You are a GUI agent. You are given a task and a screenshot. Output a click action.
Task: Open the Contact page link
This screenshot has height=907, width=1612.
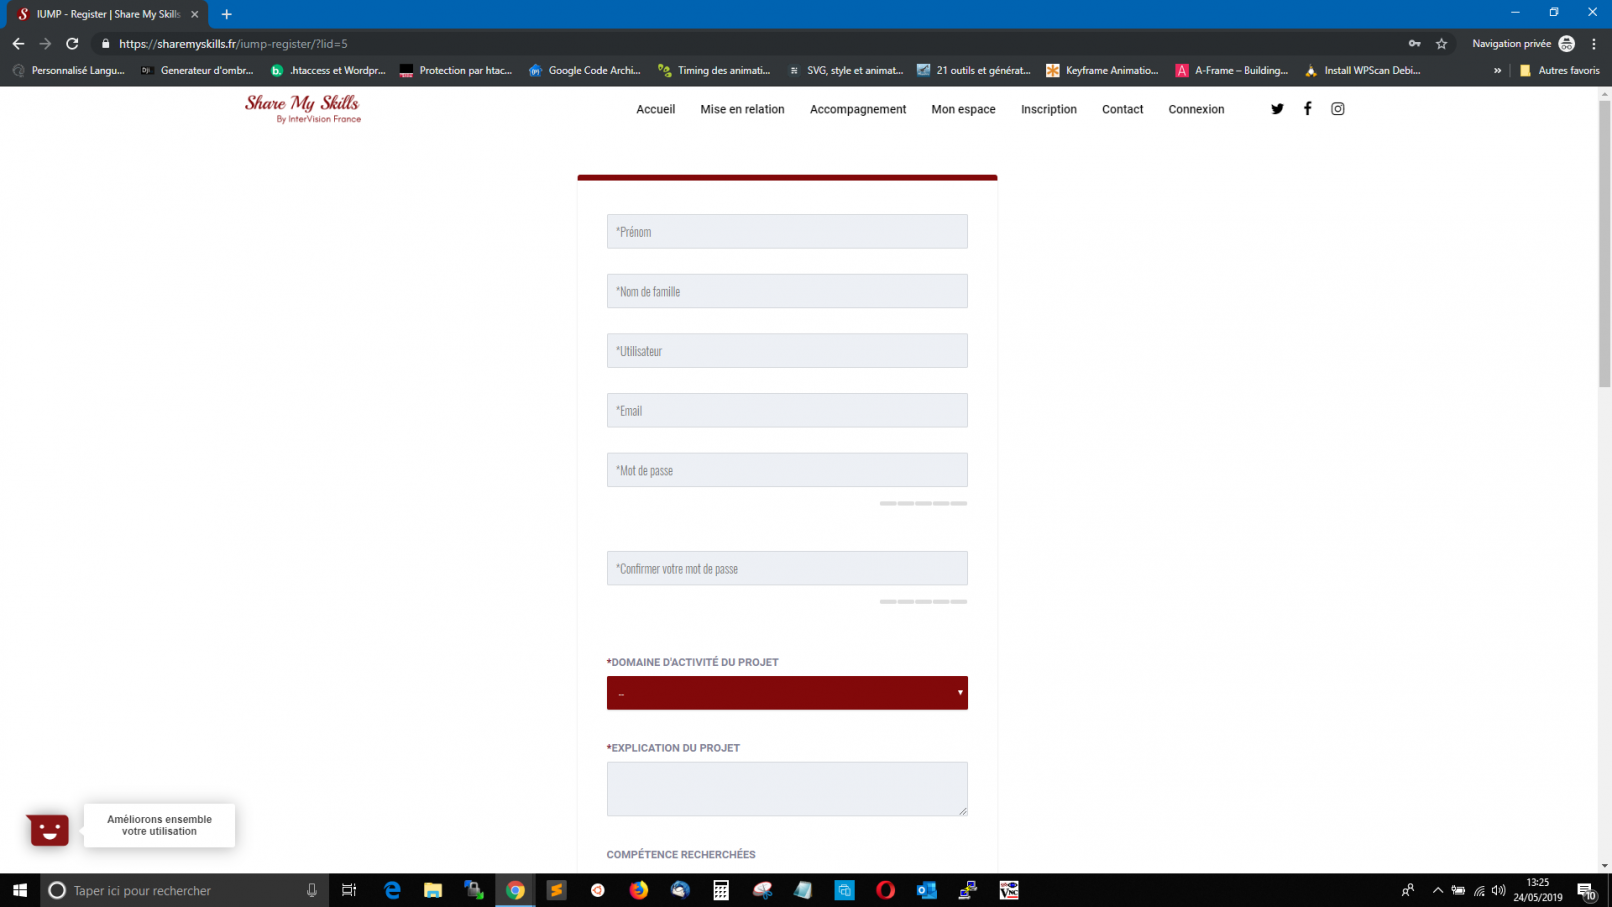click(x=1122, y=109)
